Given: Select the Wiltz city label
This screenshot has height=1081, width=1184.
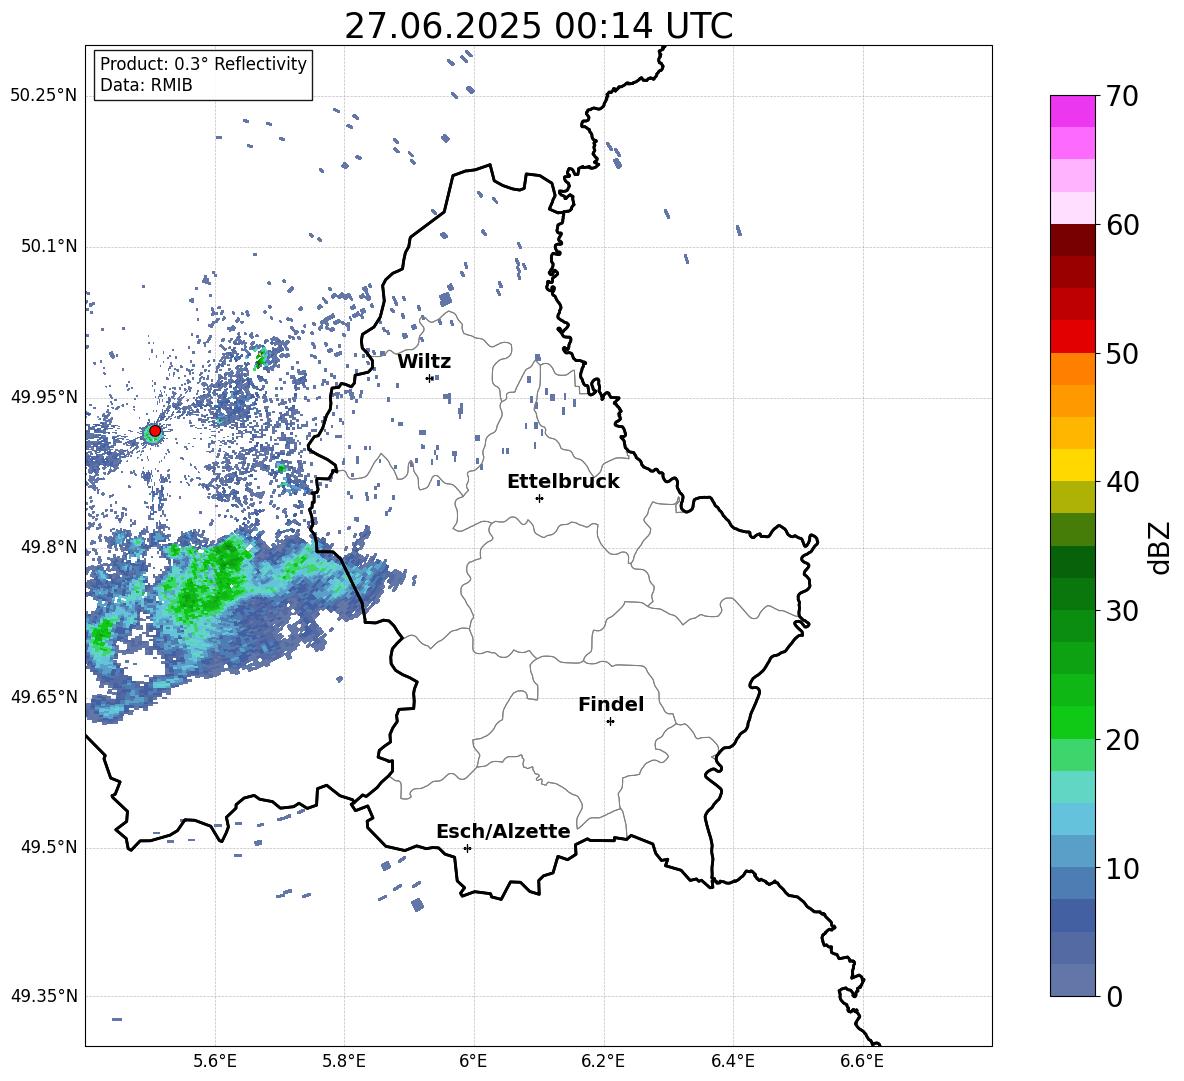Looking at the screenshot, I should (x=424, y=362).
